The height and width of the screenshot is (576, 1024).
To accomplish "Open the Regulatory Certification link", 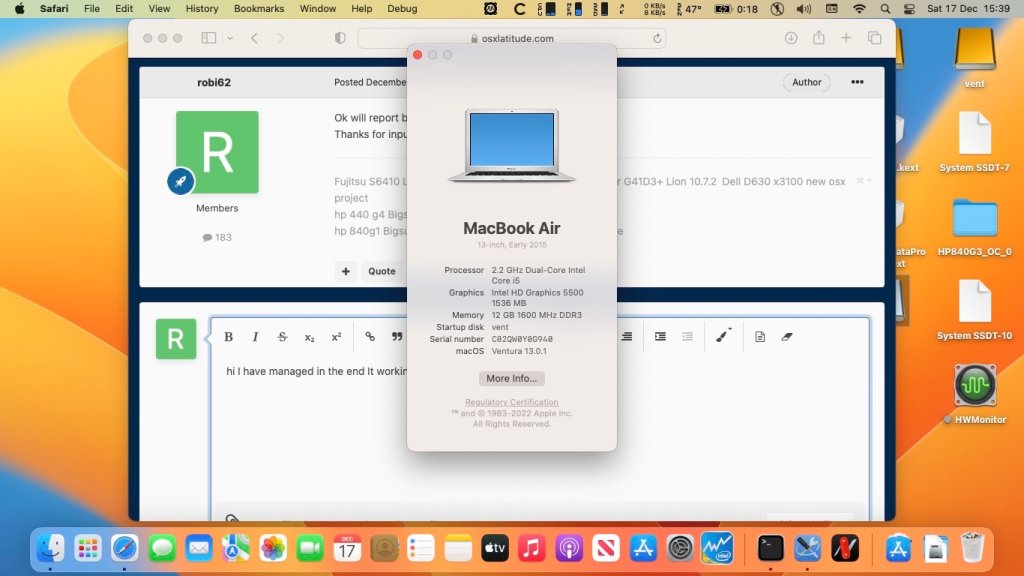I will point(511,402).
